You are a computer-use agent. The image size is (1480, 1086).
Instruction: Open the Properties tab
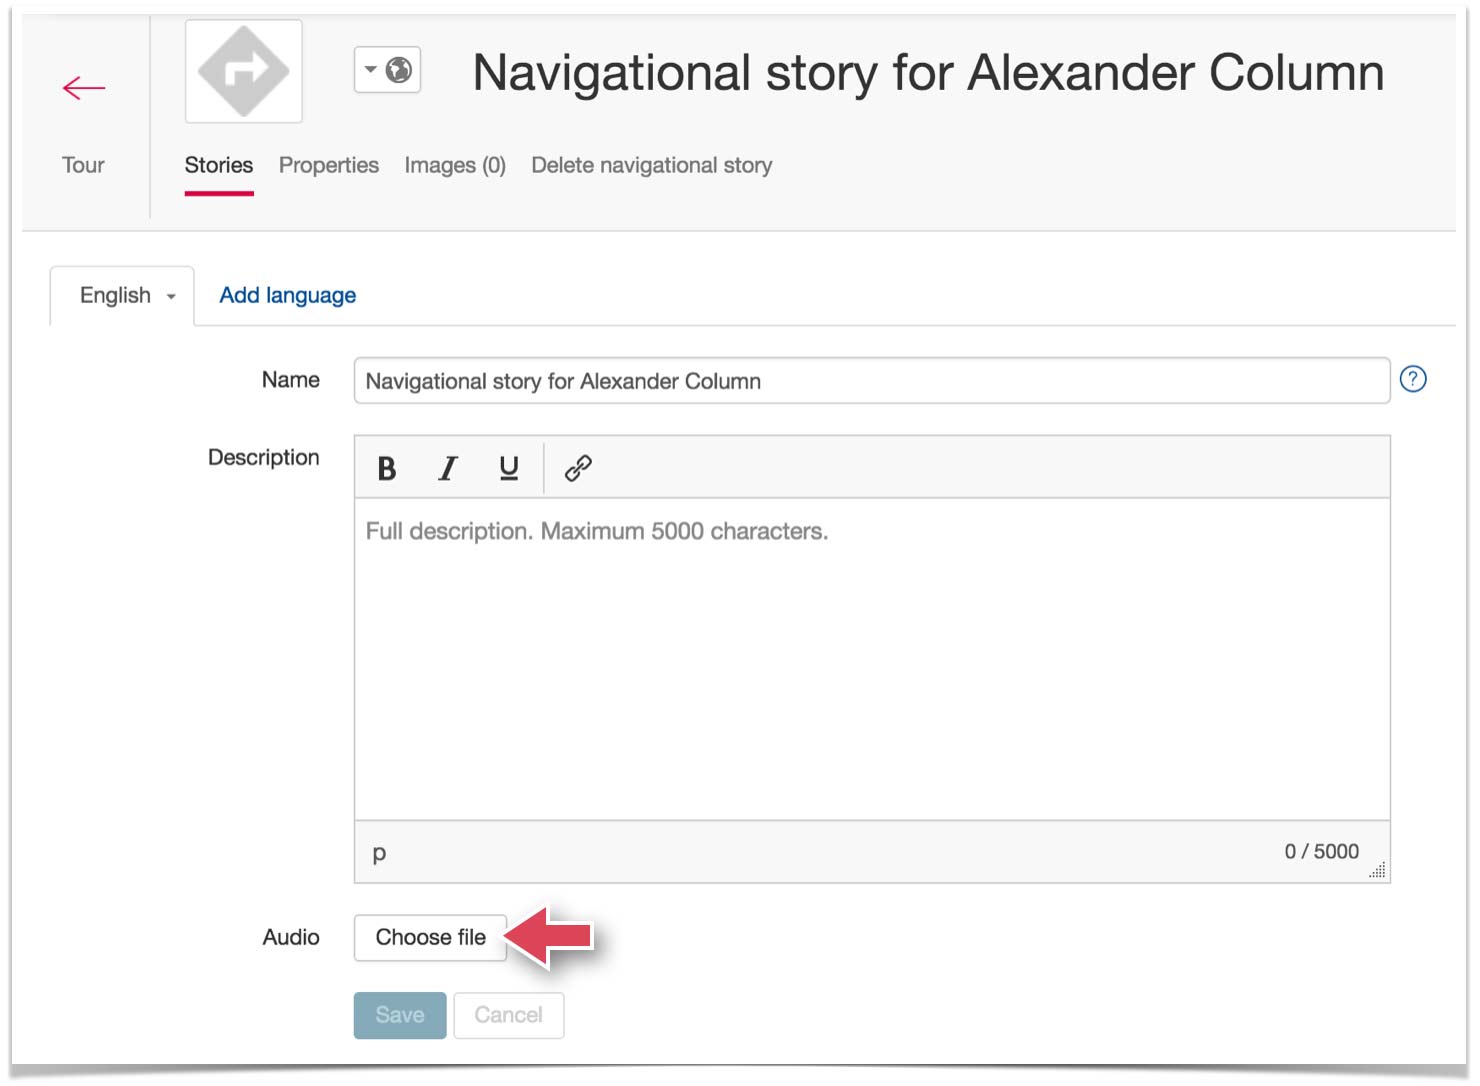(328, 165)
